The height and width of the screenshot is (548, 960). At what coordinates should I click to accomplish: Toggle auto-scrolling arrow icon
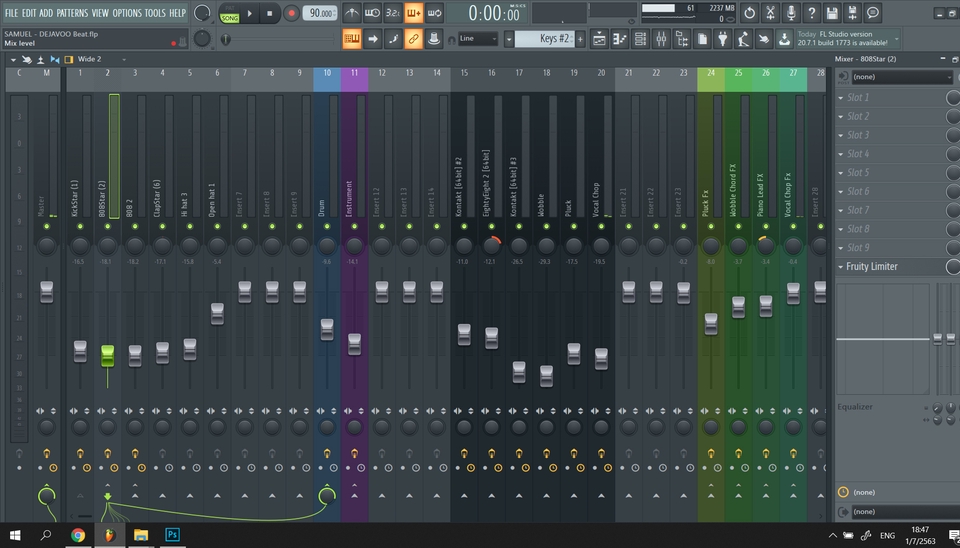(372, 39)
